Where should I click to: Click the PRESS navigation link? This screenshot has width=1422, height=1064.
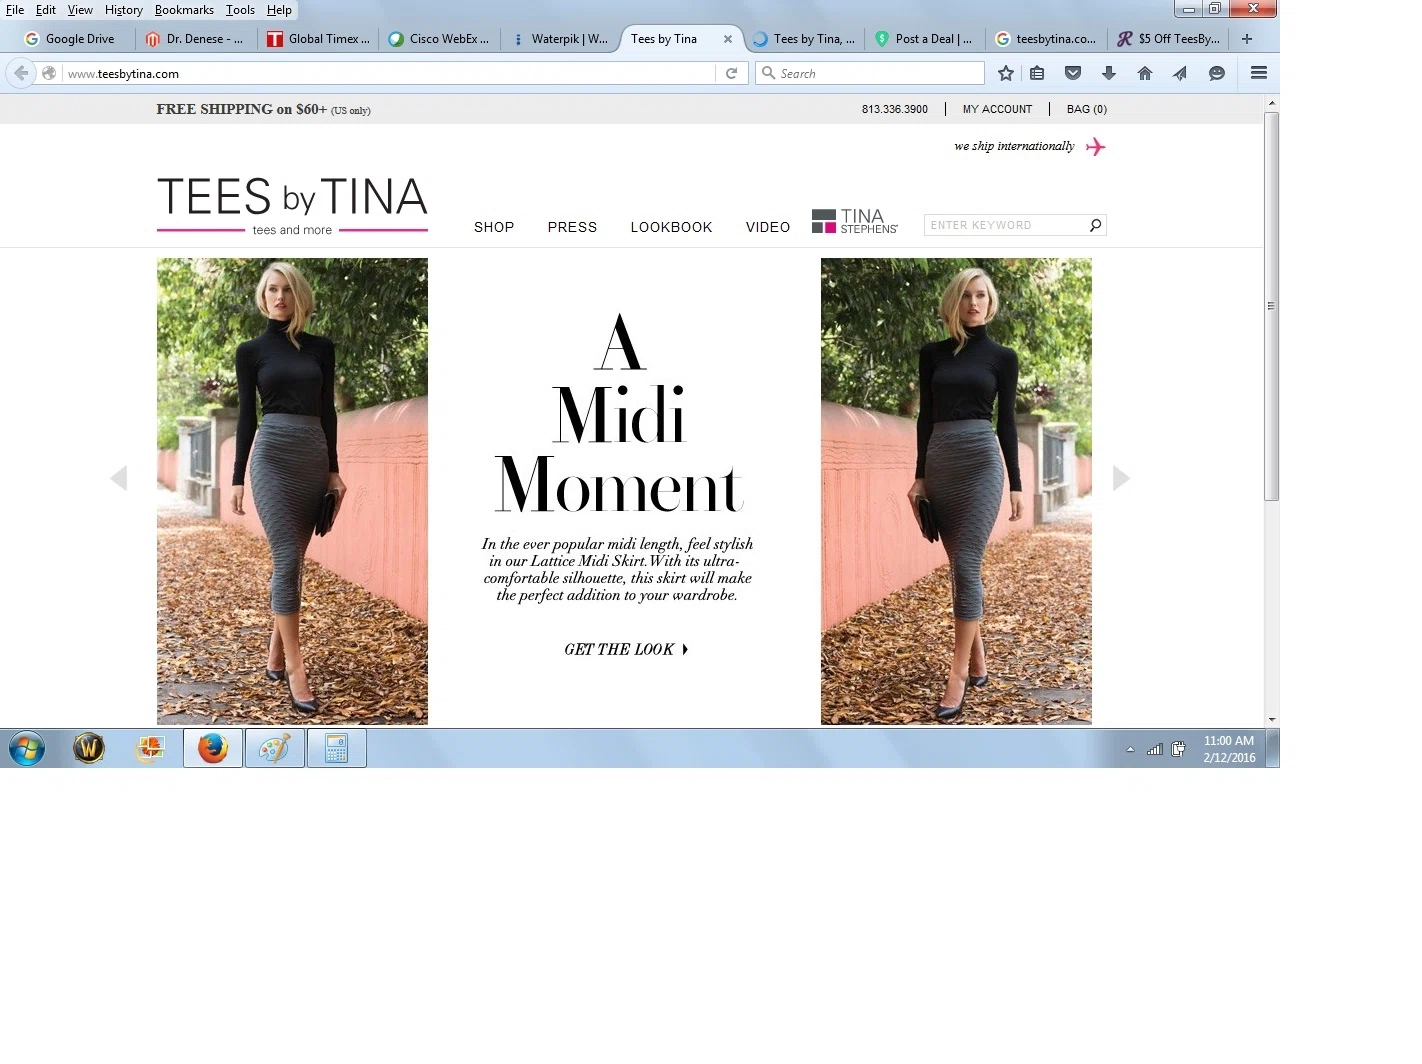pos(572,227)
